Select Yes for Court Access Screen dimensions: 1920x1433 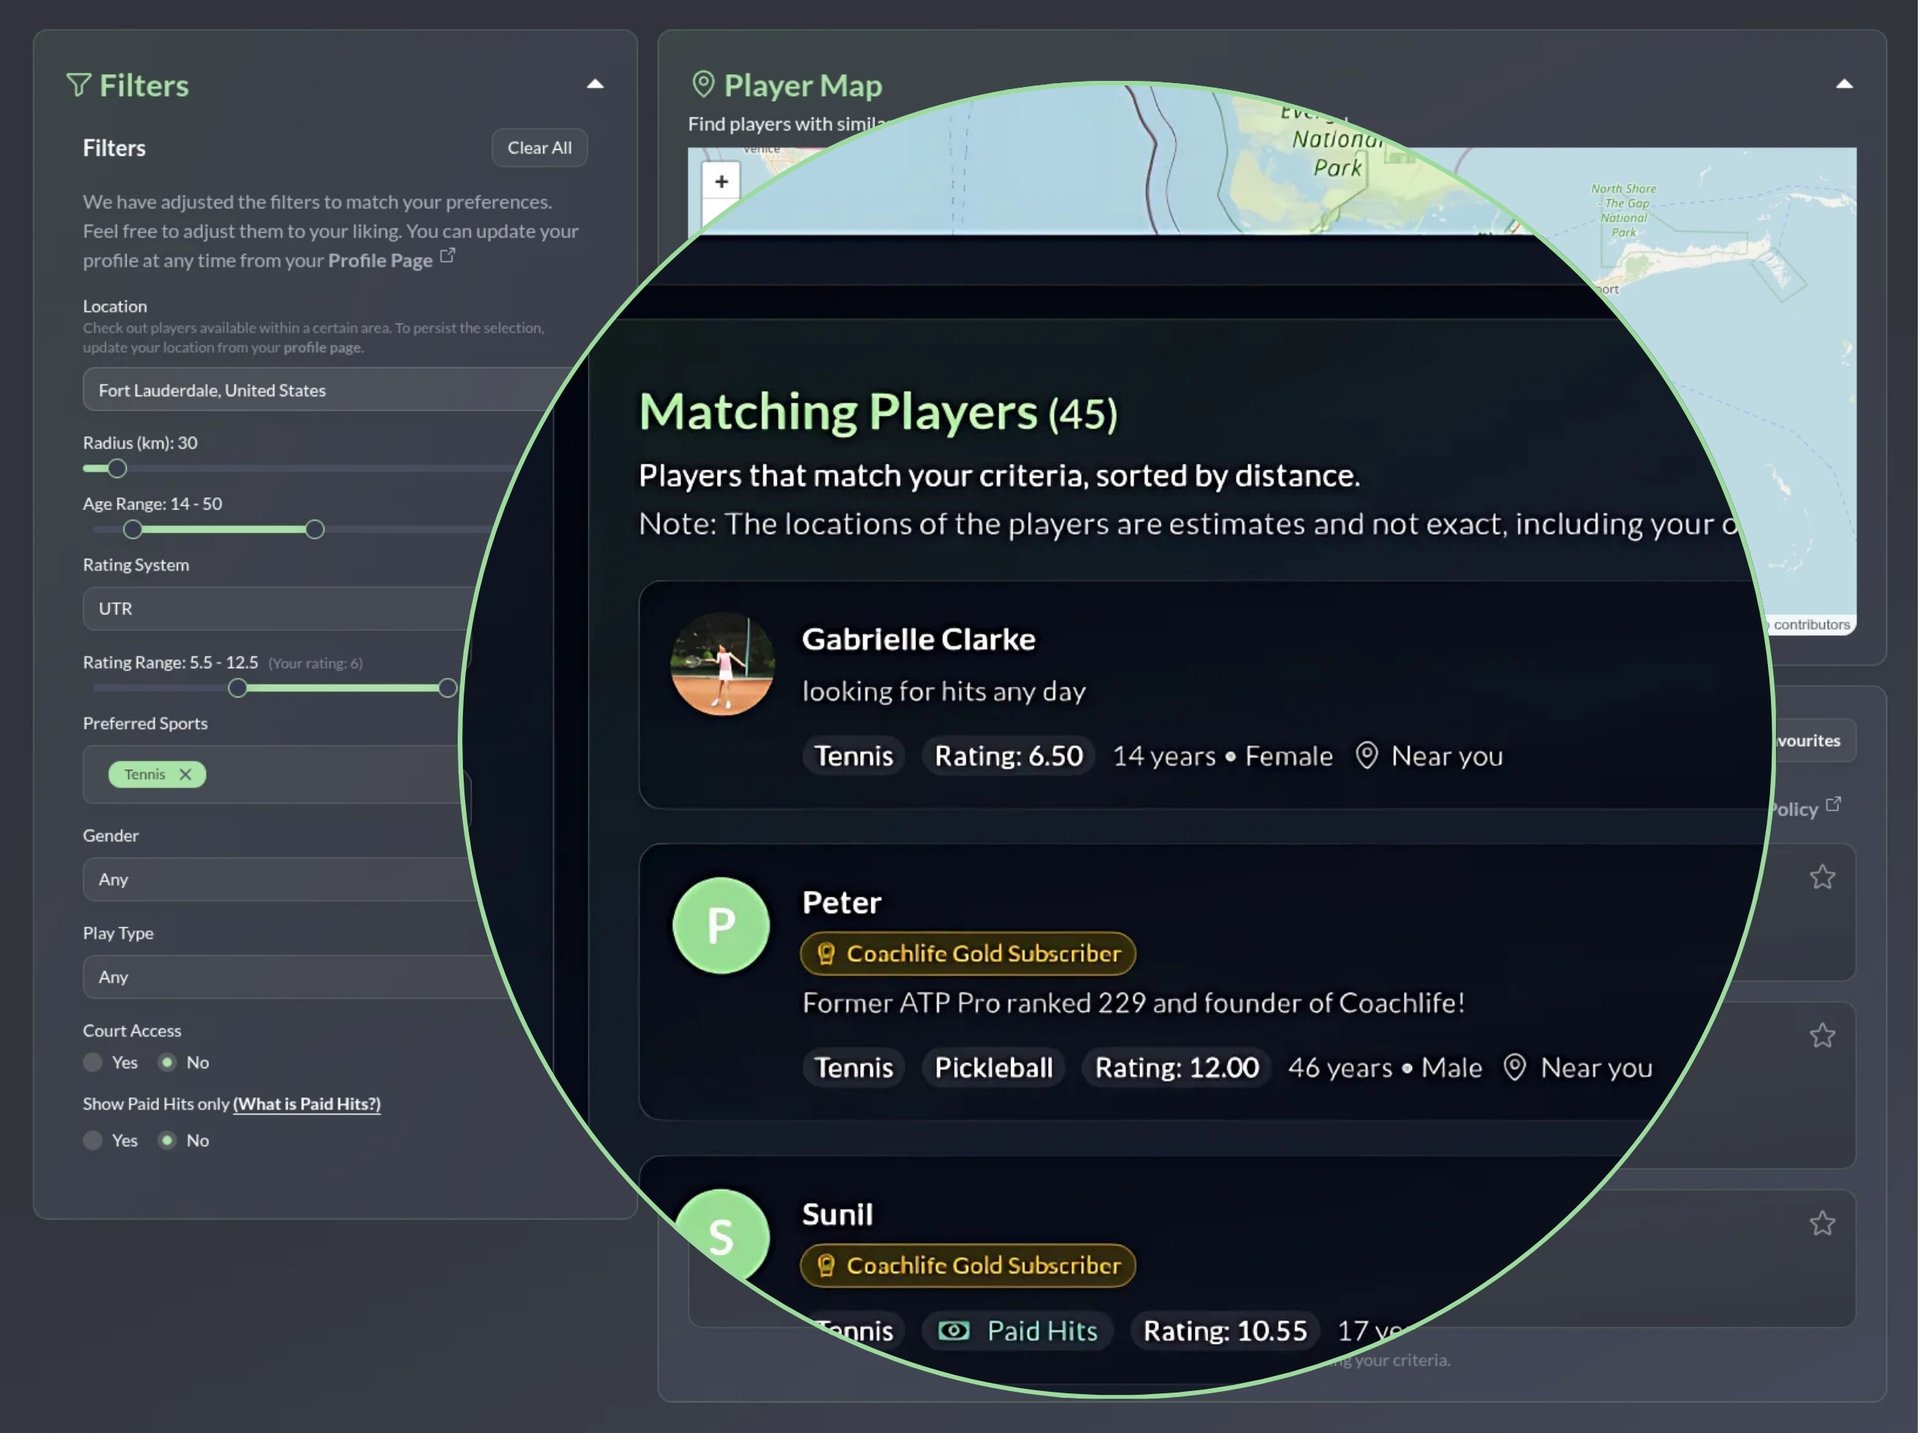click(x=93, y=1063)
